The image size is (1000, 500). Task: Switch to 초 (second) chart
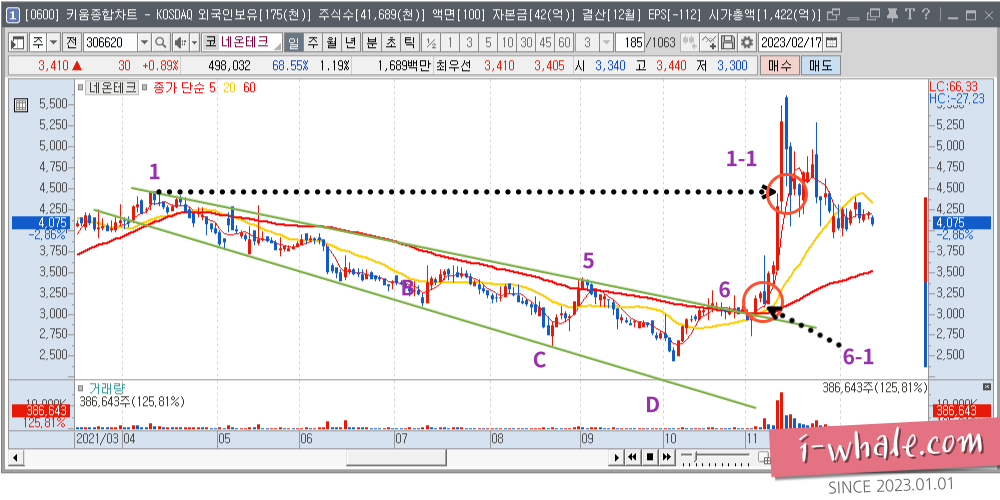click(x=390, y=43)
